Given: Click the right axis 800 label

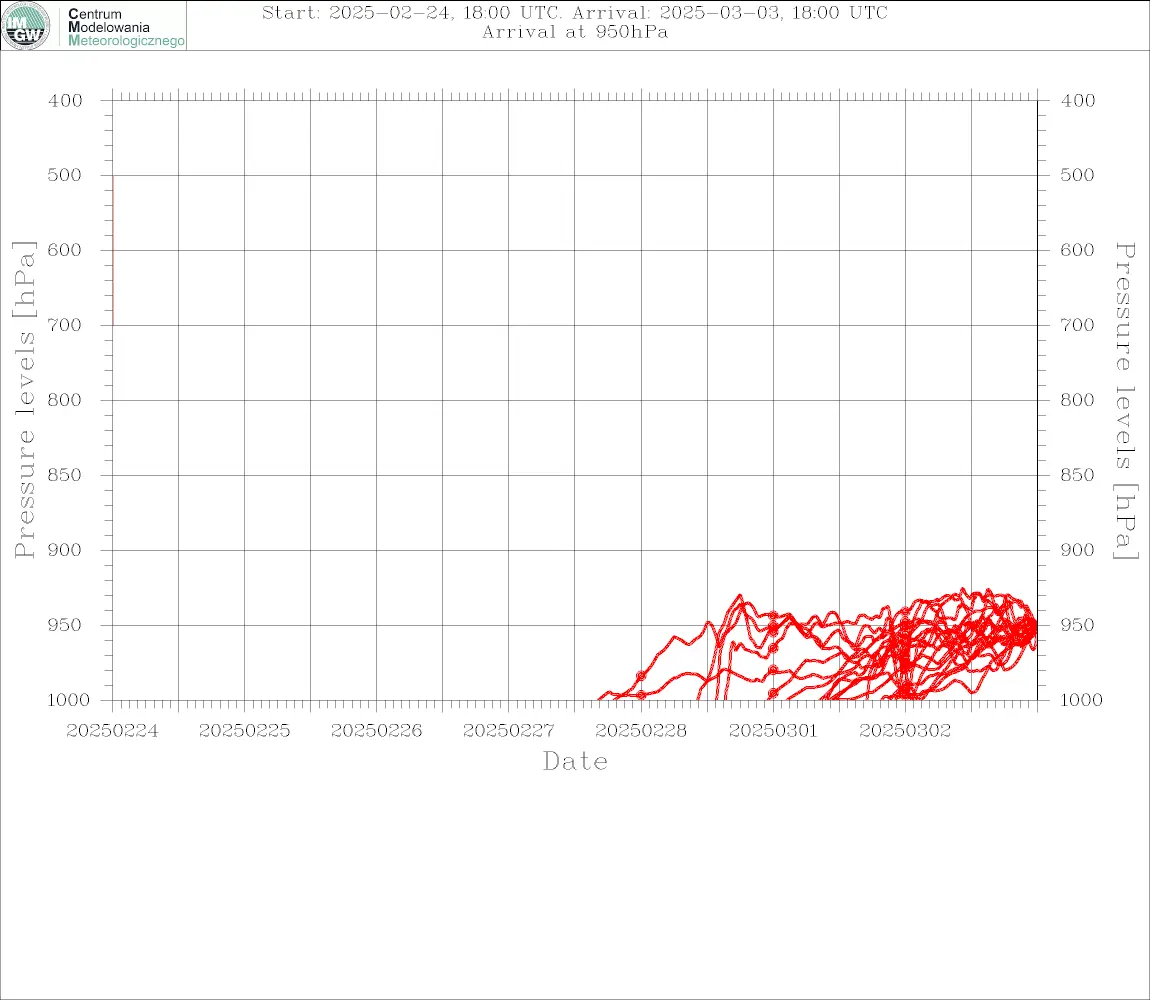Looking at the screenshot, I should (x=1077, y=401).
